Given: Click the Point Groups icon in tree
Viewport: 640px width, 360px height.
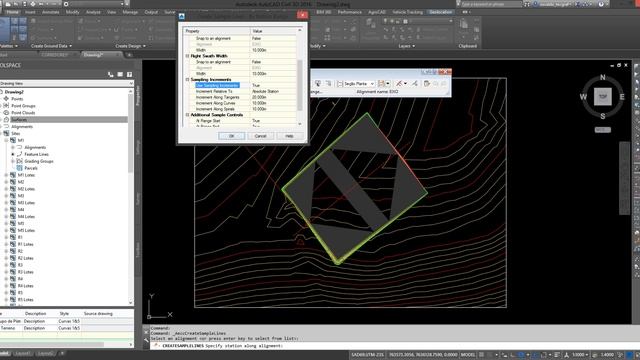Looking at the screenshot, I should pos(6,106).
